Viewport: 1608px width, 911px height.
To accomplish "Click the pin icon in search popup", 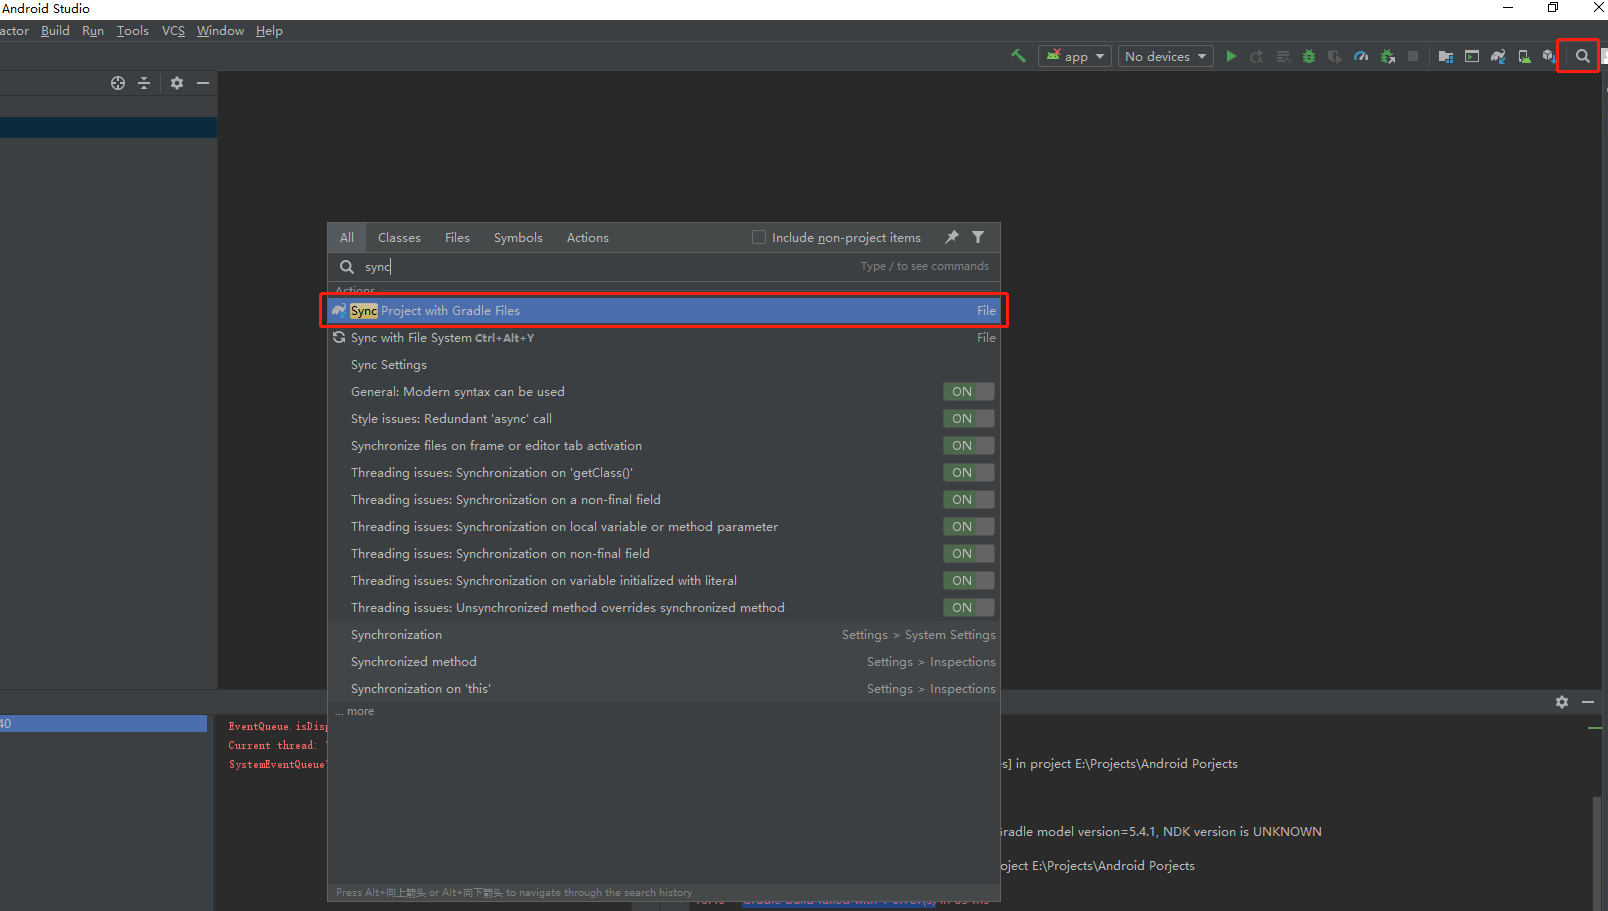I will tap(952, 237).
